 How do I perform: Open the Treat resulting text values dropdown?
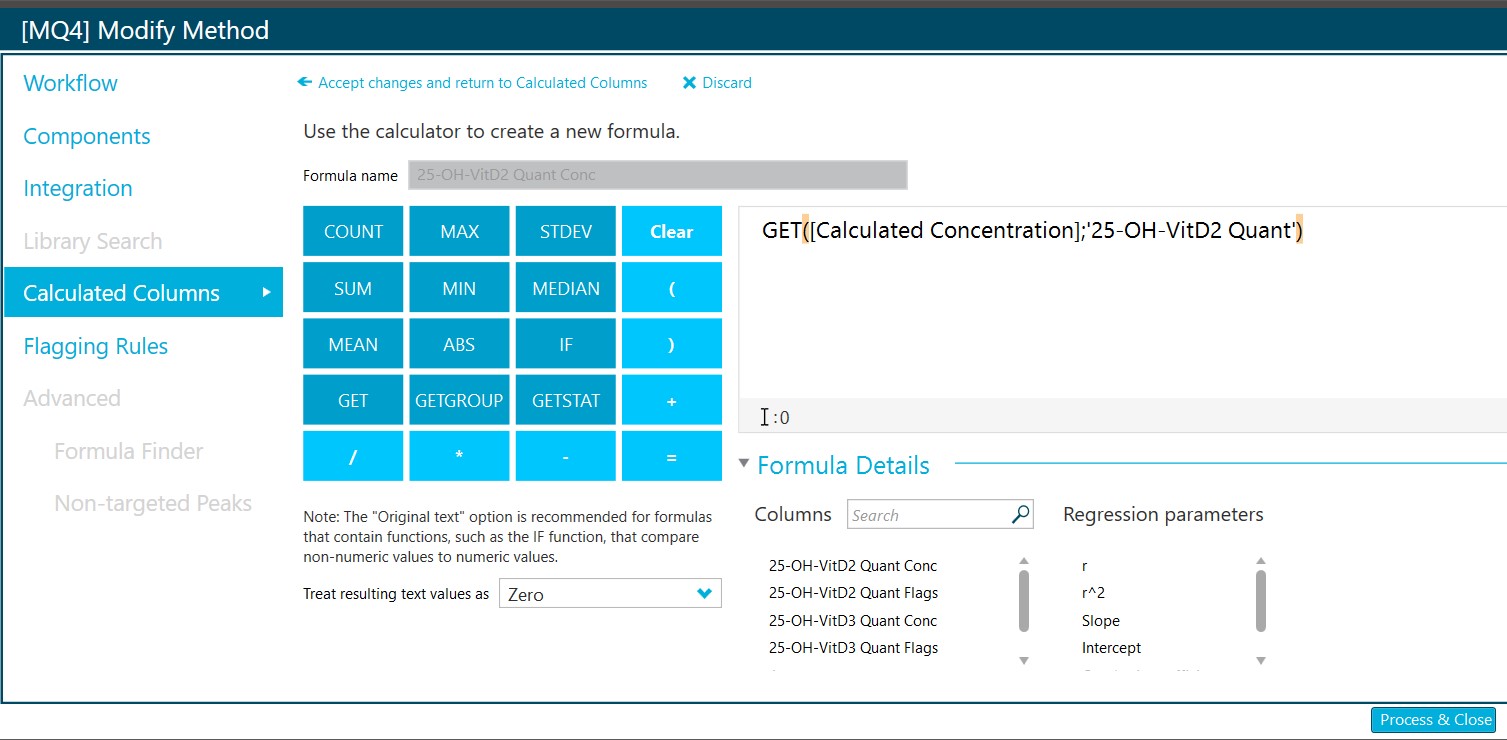610,594
